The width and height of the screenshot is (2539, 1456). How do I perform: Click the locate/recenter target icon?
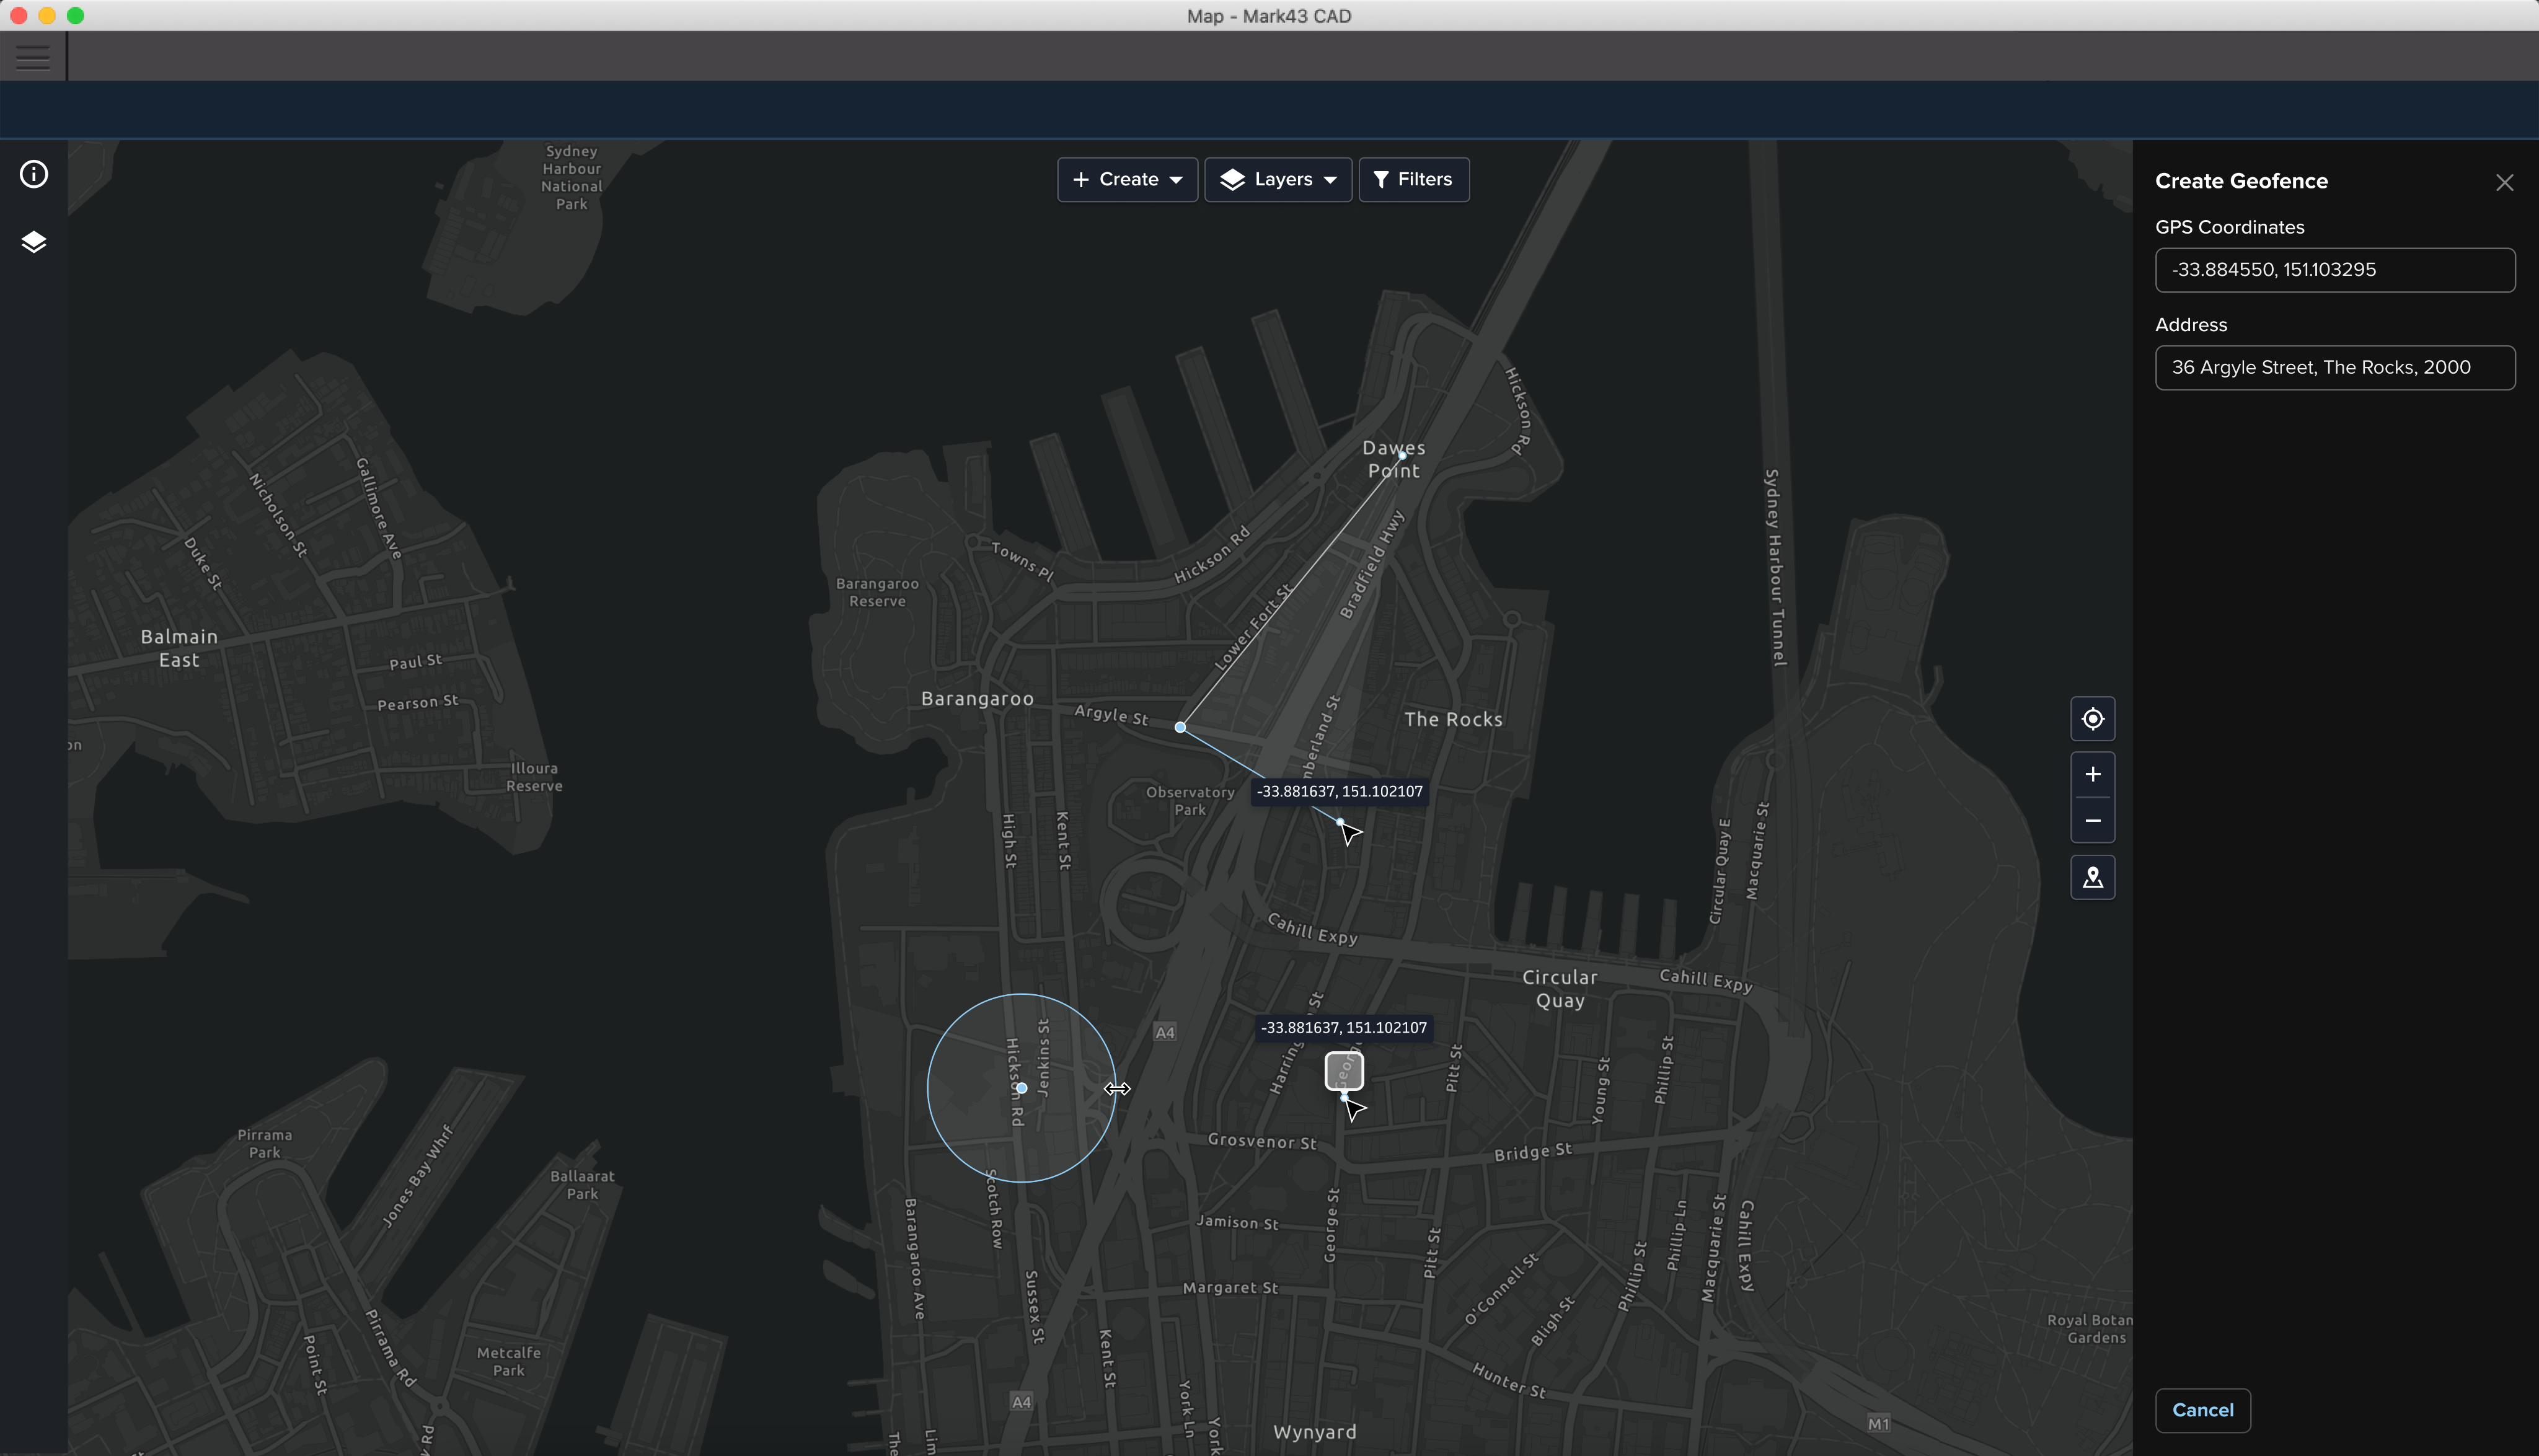[2092, 719]
